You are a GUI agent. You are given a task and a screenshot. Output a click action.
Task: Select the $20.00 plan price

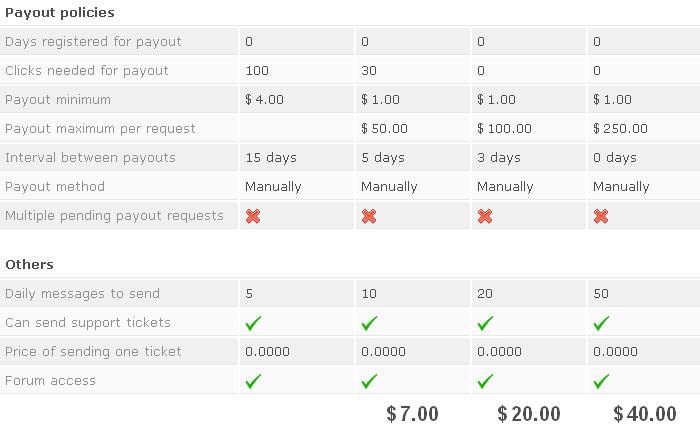[529, 414]
